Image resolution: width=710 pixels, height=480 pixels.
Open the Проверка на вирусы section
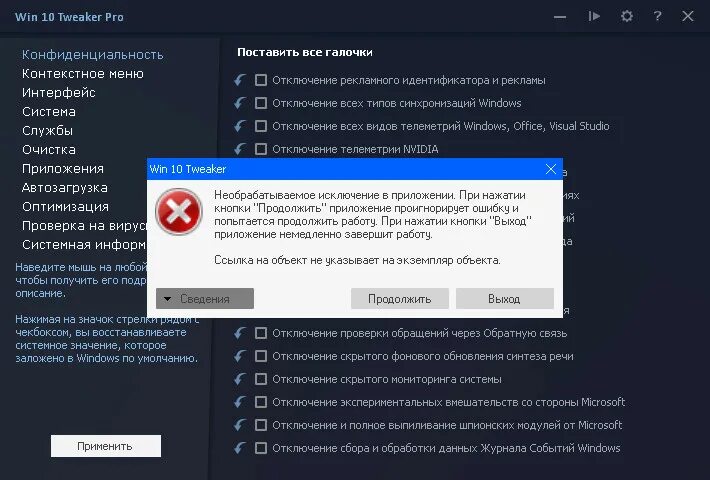coord(84,226)
